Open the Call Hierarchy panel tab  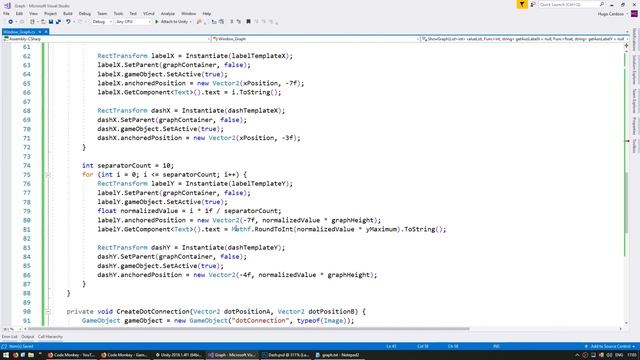[x=50, y=337]
